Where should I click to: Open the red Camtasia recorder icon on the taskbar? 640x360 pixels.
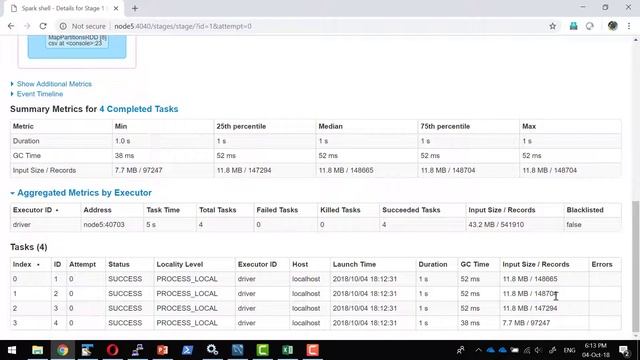tap(312, 350)
